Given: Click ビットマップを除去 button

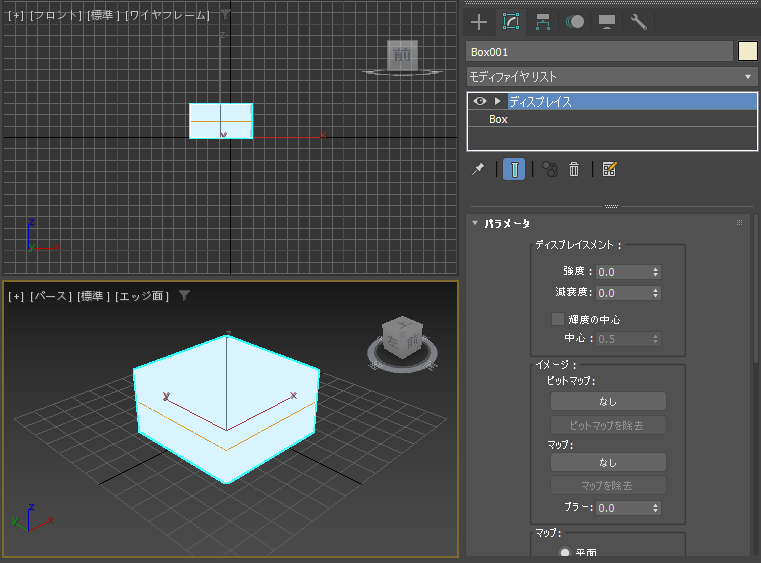Looking at the screenshot, I should point(608,425).
